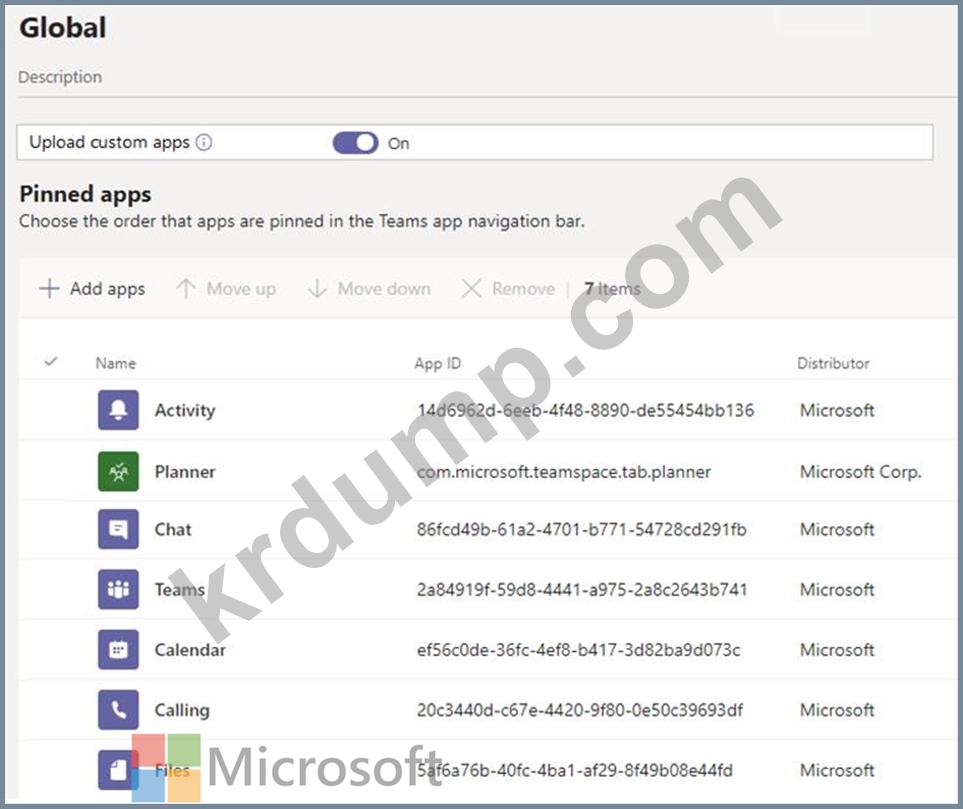Click Move up in the toolbar

click(226, 289)
